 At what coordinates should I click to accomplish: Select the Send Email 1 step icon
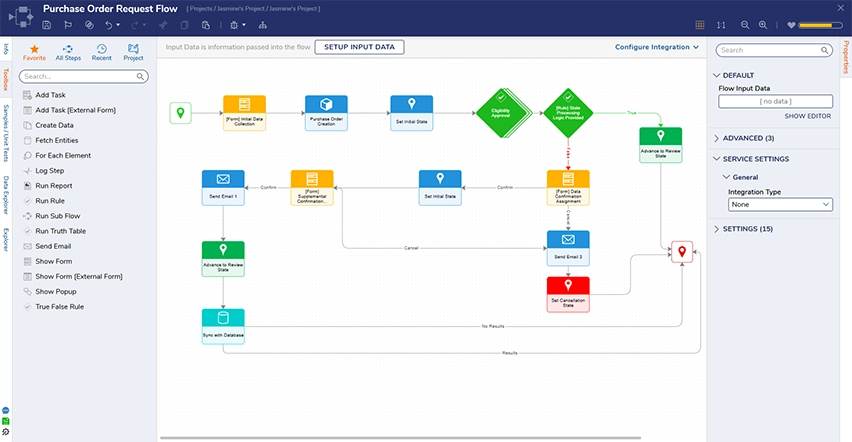click(x=223, y=180)
